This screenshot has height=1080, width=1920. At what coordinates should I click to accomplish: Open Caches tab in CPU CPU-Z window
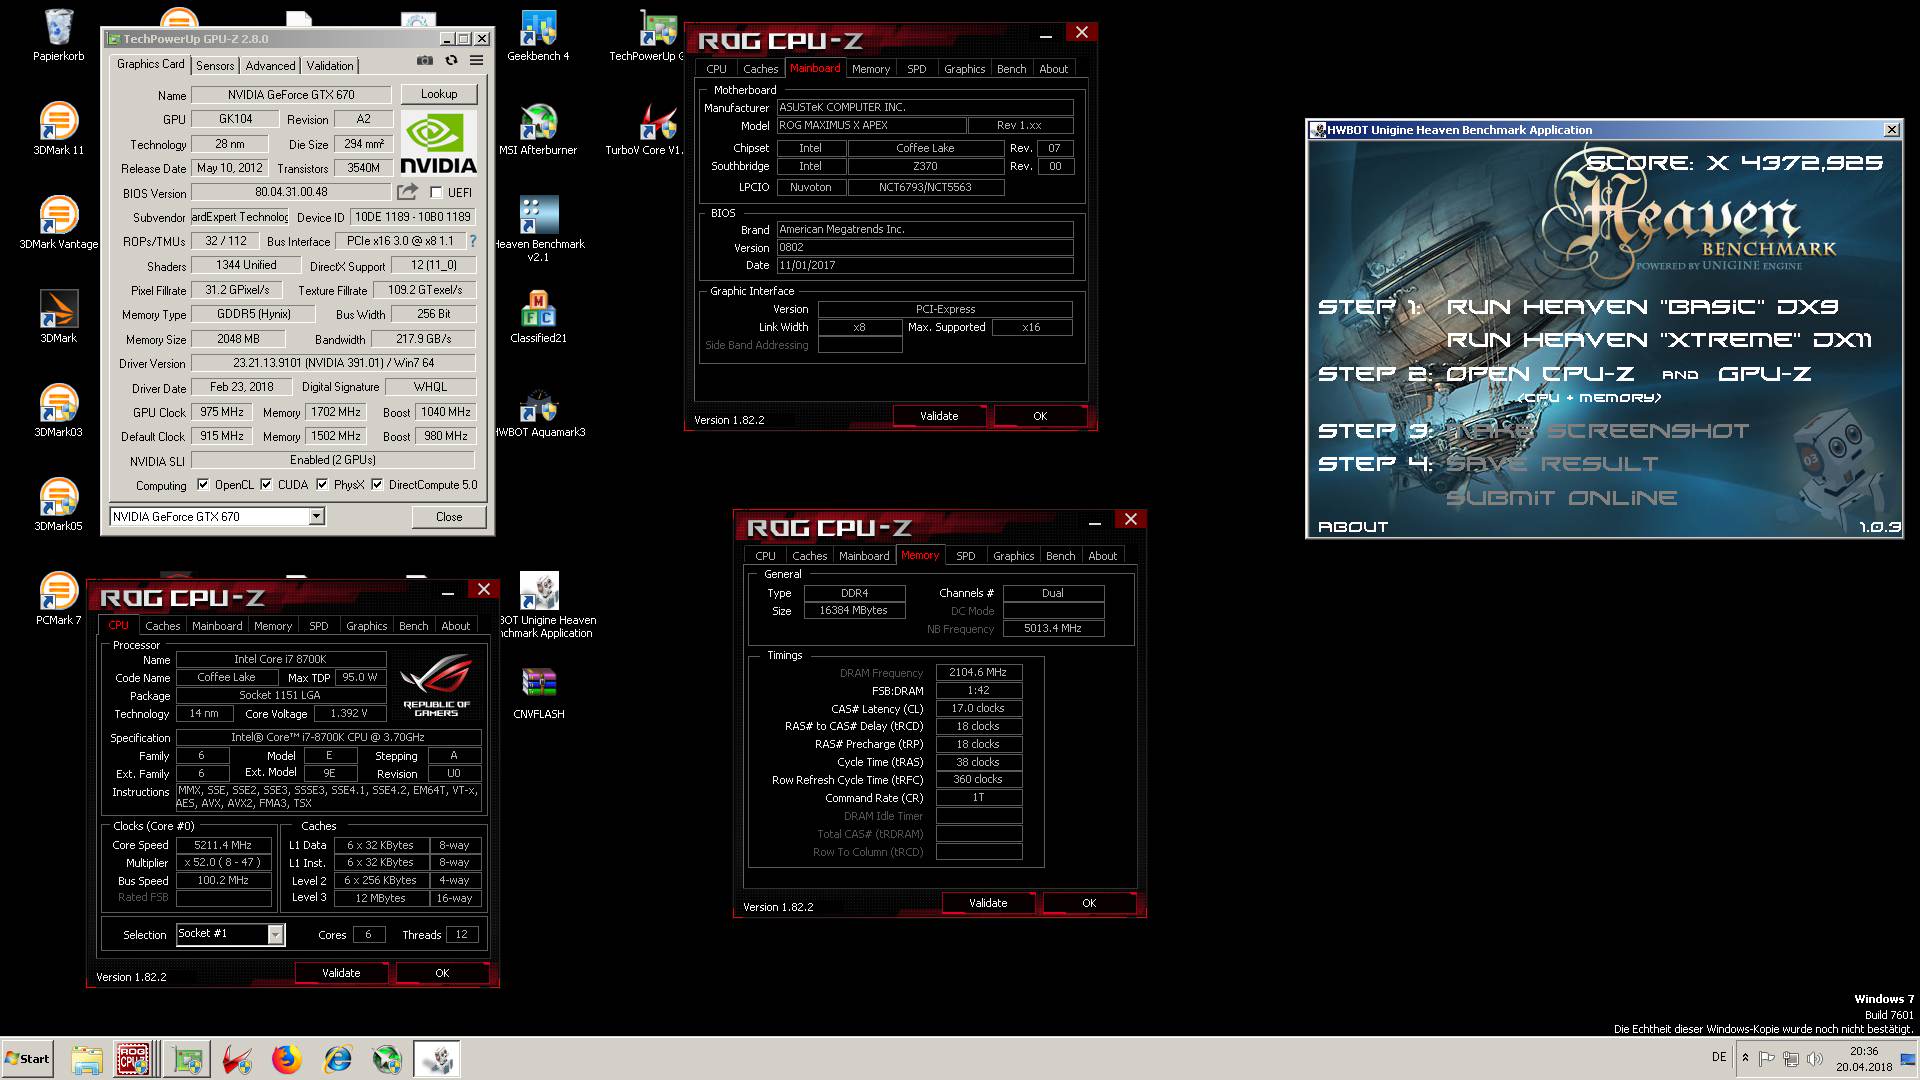[163, 626]
